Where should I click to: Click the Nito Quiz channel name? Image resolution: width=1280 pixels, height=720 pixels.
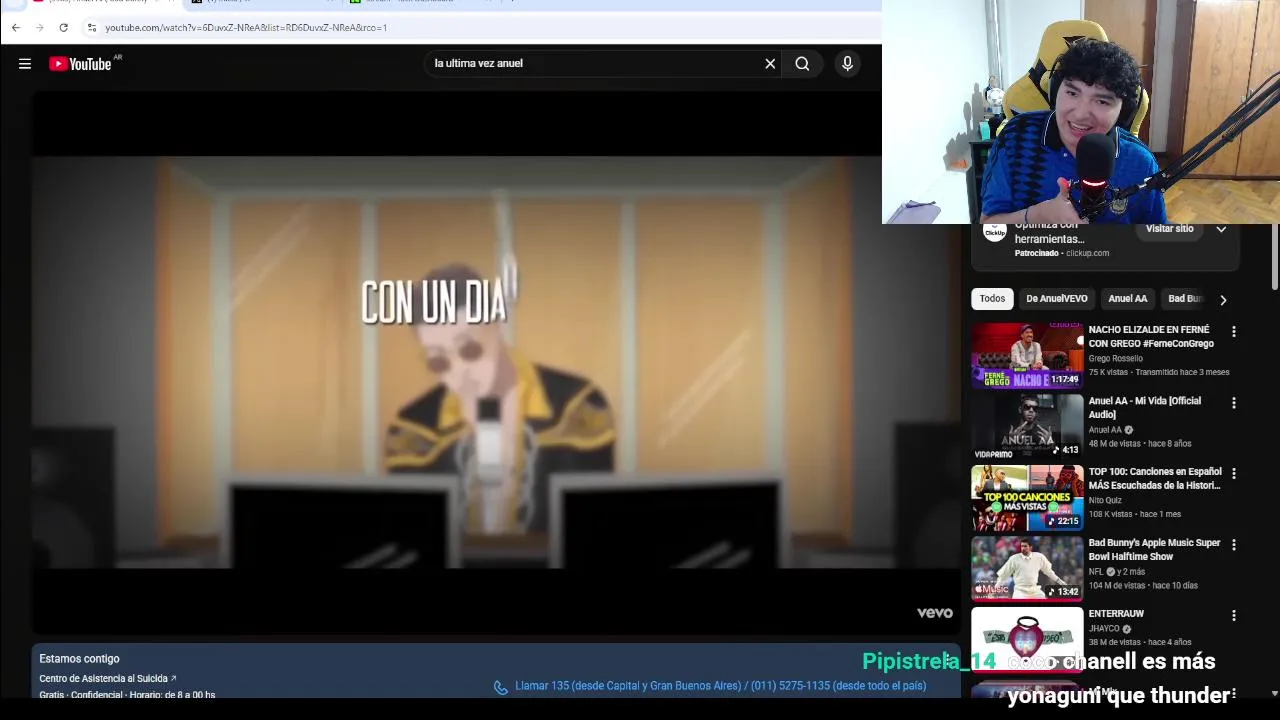(1105, 500)
